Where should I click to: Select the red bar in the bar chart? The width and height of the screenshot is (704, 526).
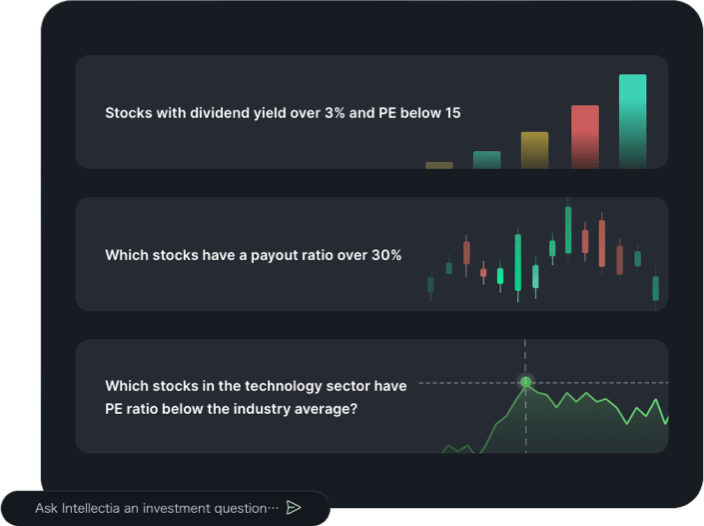[x=585, y=136]
